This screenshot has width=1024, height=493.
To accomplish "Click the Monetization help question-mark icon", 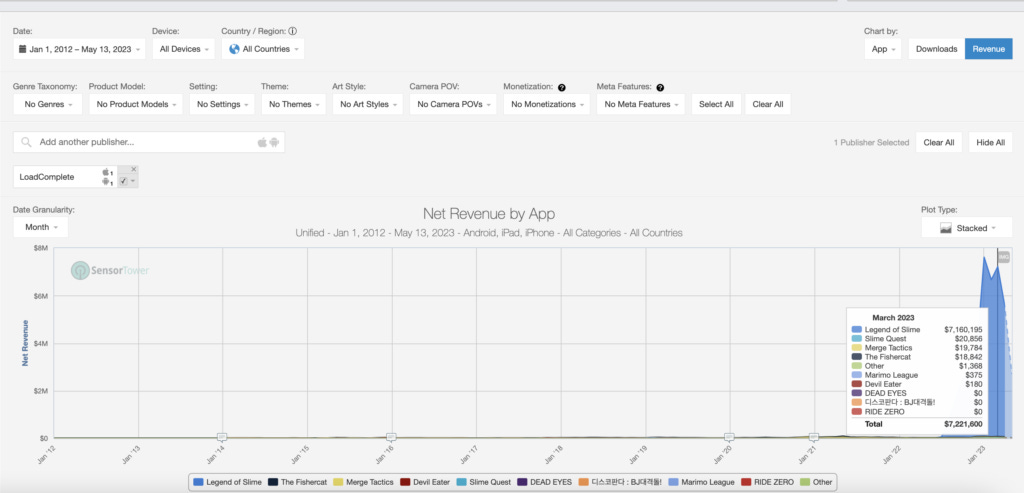I will 562,87.
